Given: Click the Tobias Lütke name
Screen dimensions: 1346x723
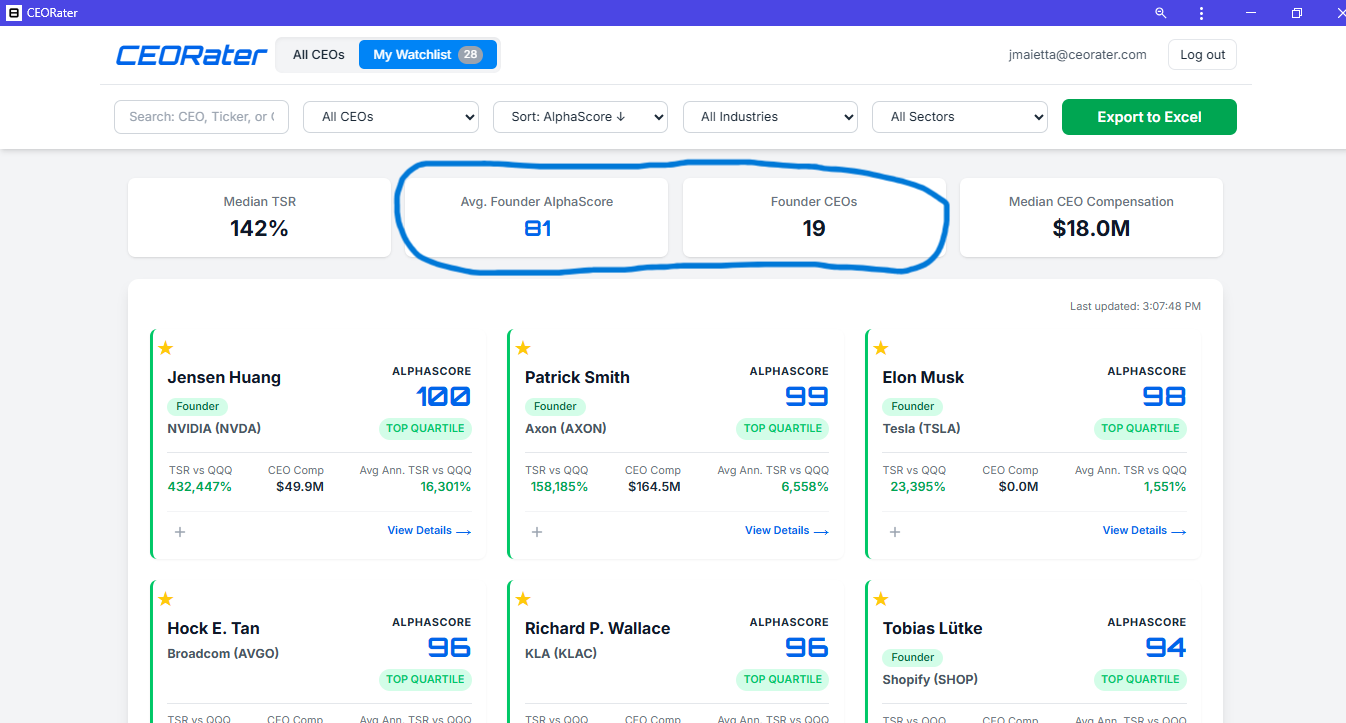Looking at the screenshot, I should 932,629.
